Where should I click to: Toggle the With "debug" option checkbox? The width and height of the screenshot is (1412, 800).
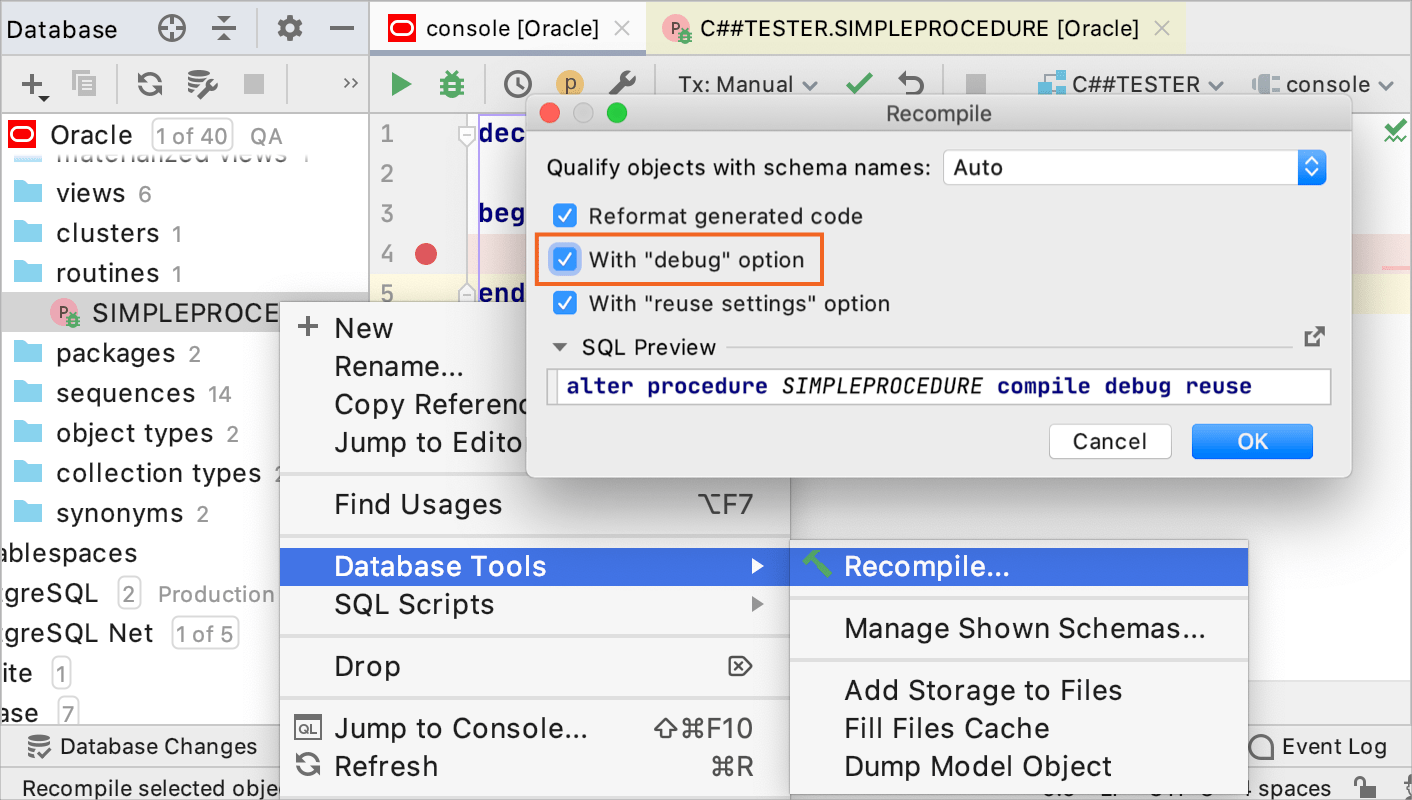pos(565,259)
